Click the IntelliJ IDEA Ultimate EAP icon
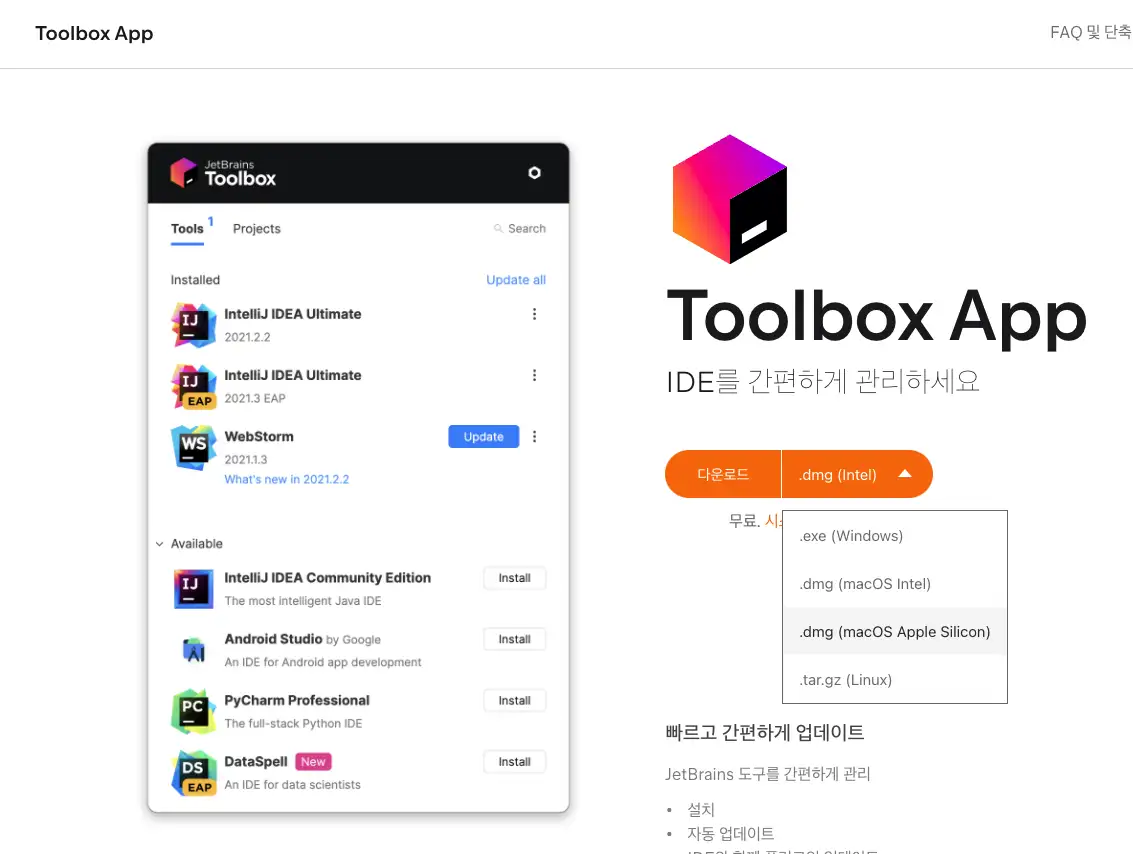Image resolution: width=1133 pixels, height=854 pixels. pos(194,387)
